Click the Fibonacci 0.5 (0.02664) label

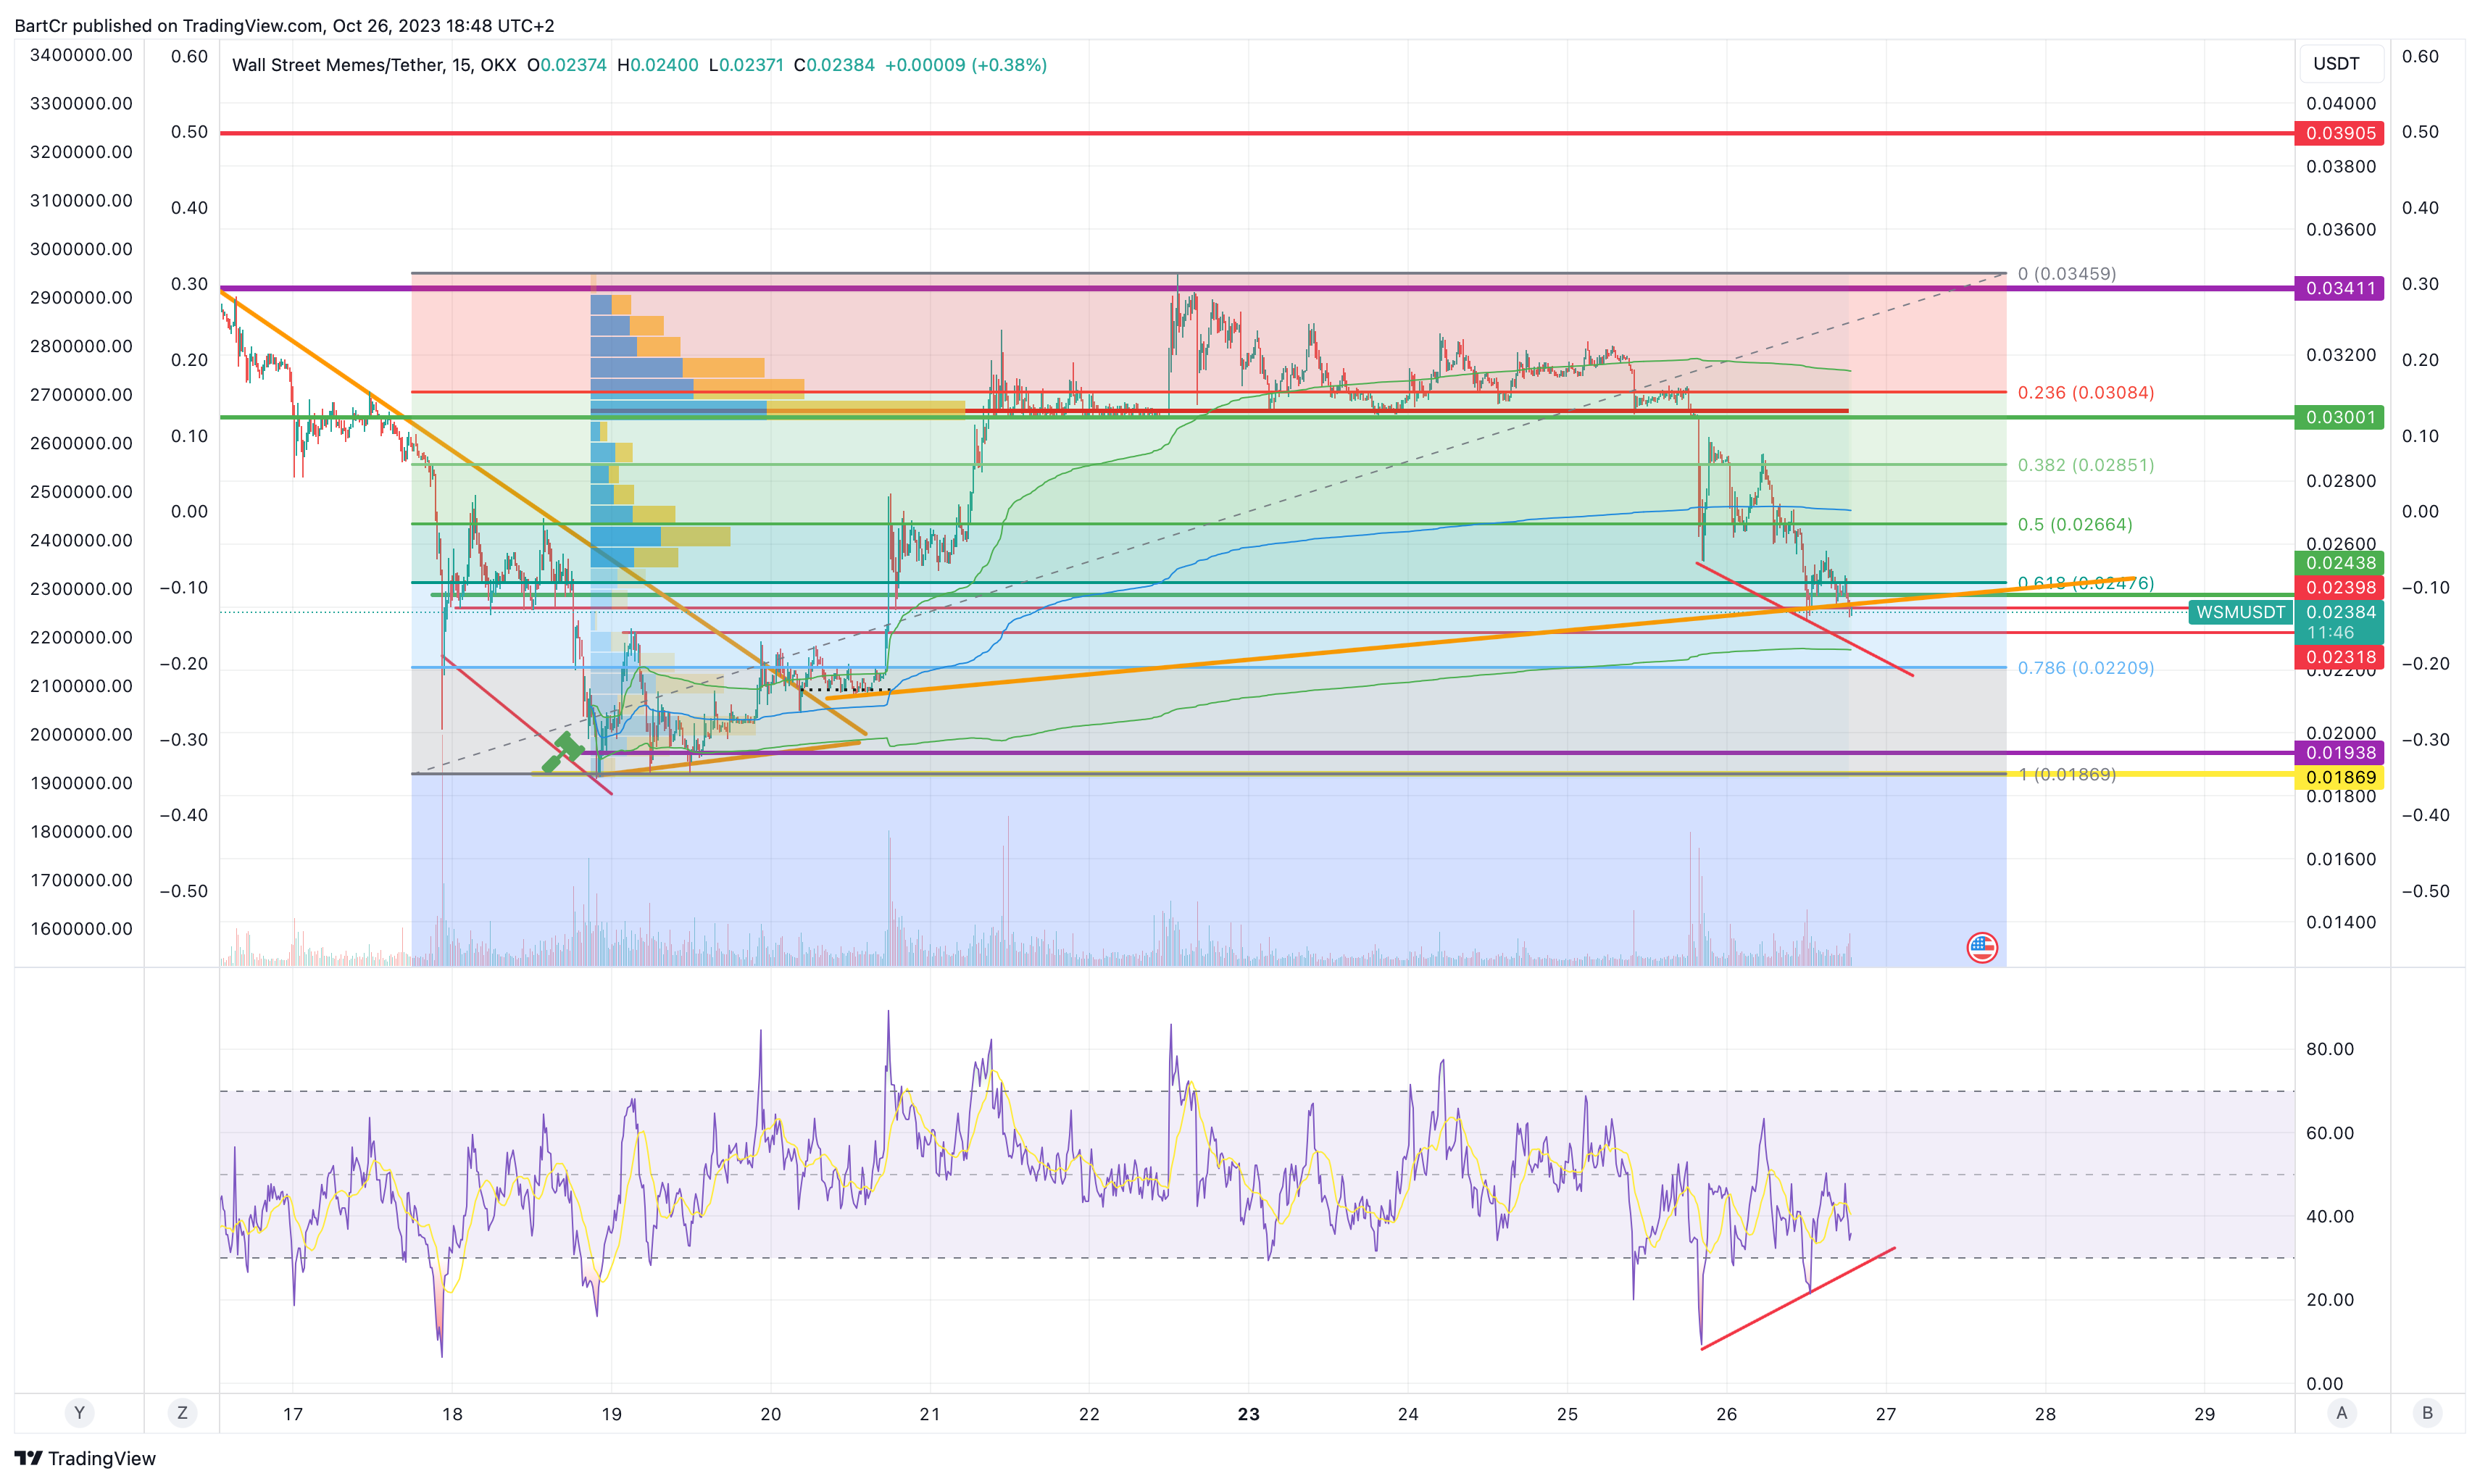tap(2074, 524)
